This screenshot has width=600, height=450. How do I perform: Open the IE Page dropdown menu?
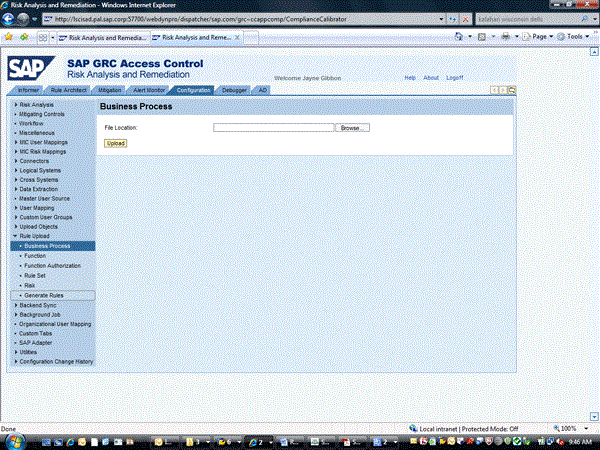pyautogui.click(x=541, y=37)
